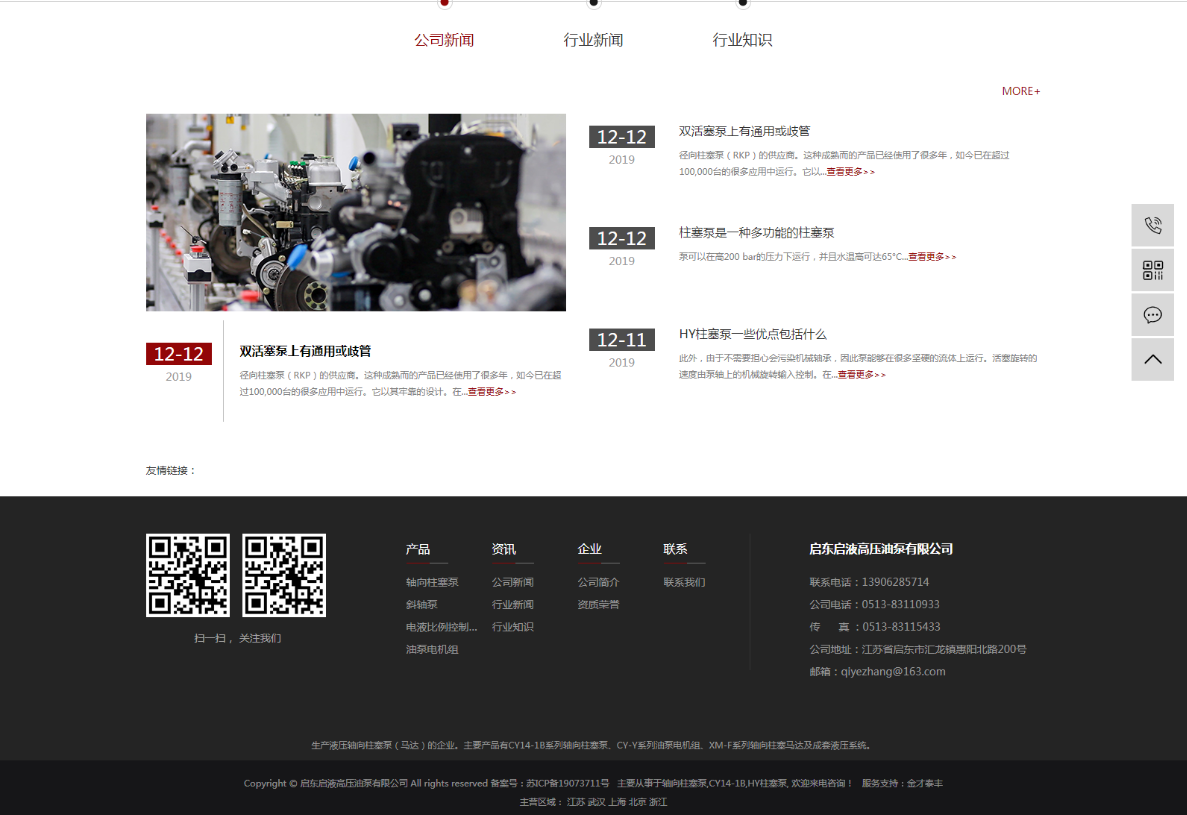Open article 柱塞泵是一种多功能的柱塞泵
Screen dimensions: 1187x815
click(x=756, y=232)
